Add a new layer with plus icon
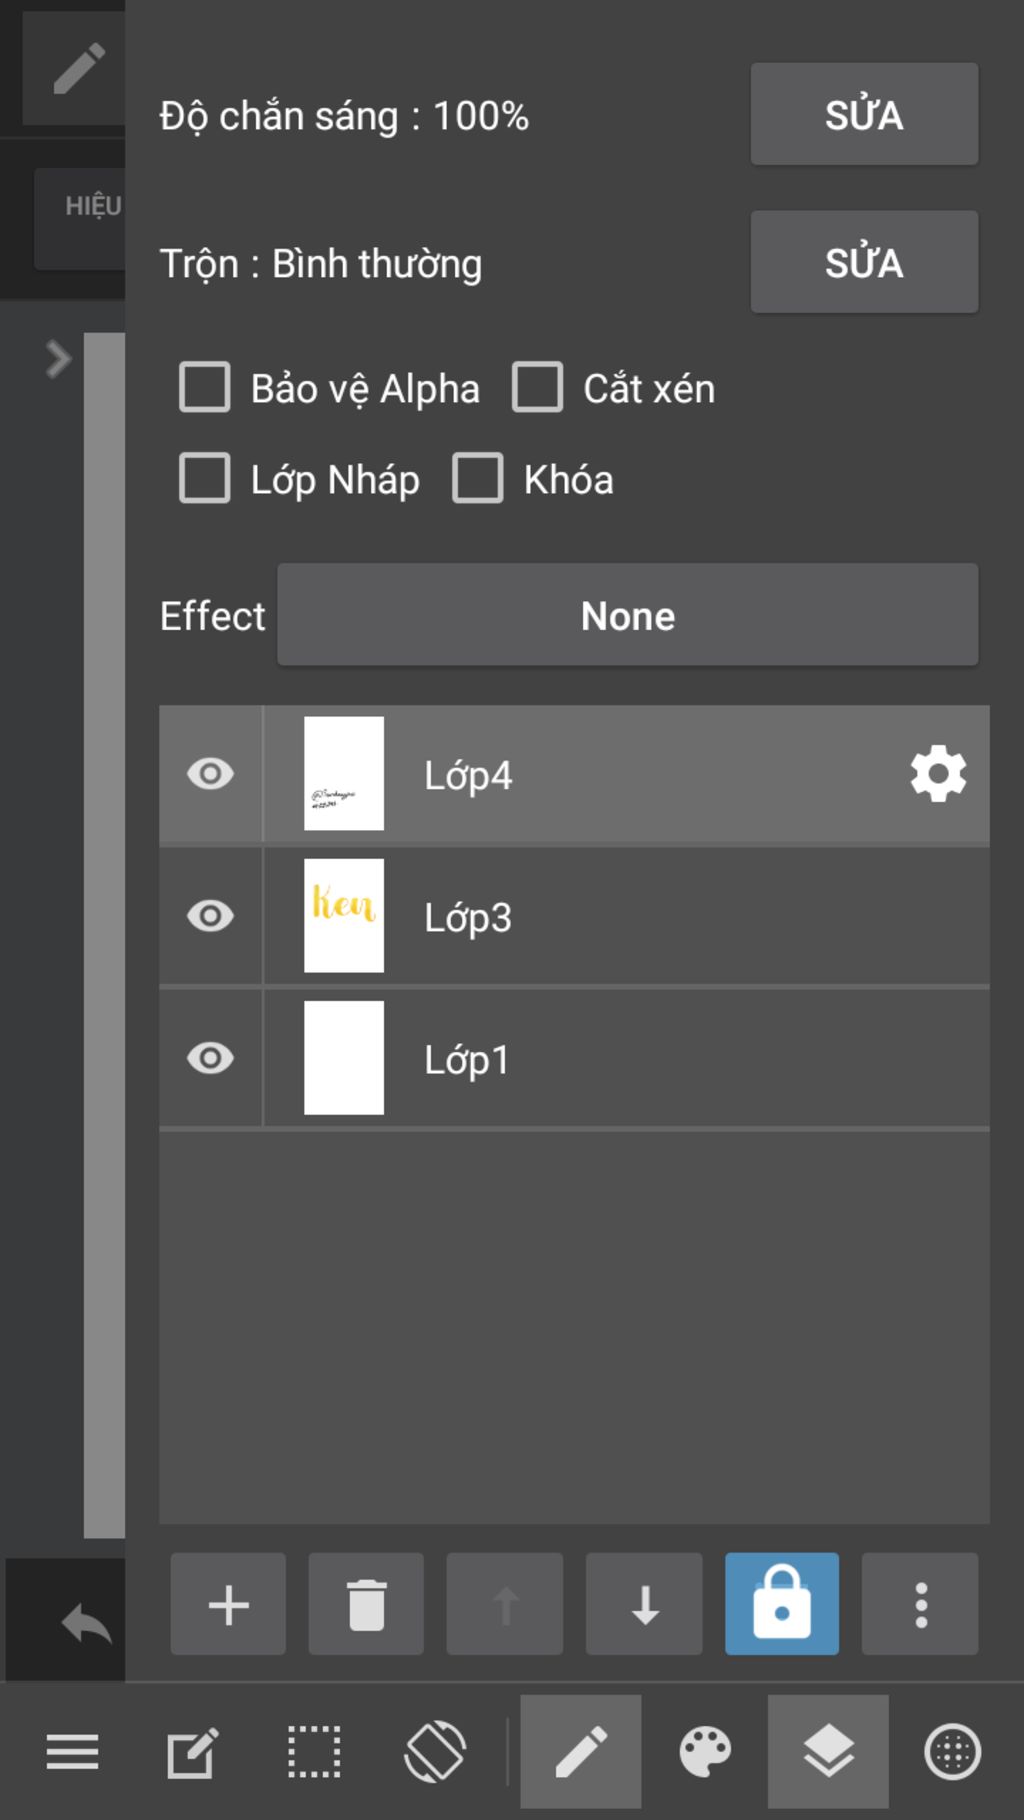Viewport: 1024px width, 1820px height. [x=228, y=1604]
